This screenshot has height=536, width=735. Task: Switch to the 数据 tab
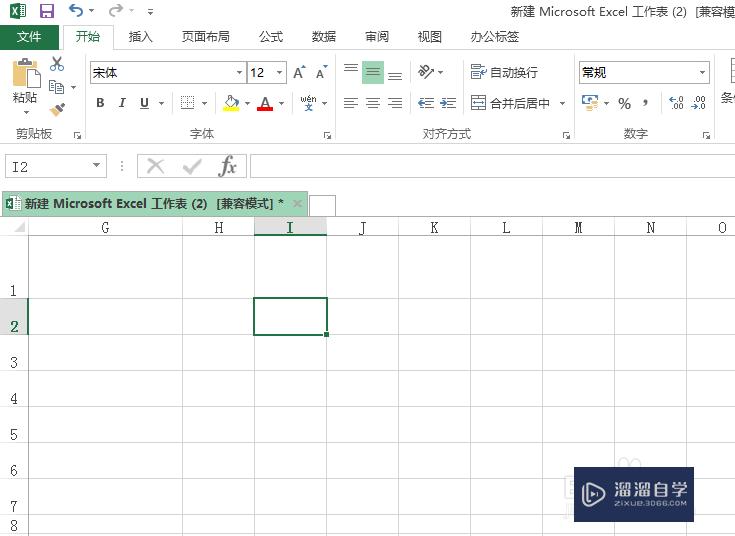click(323, 37)
